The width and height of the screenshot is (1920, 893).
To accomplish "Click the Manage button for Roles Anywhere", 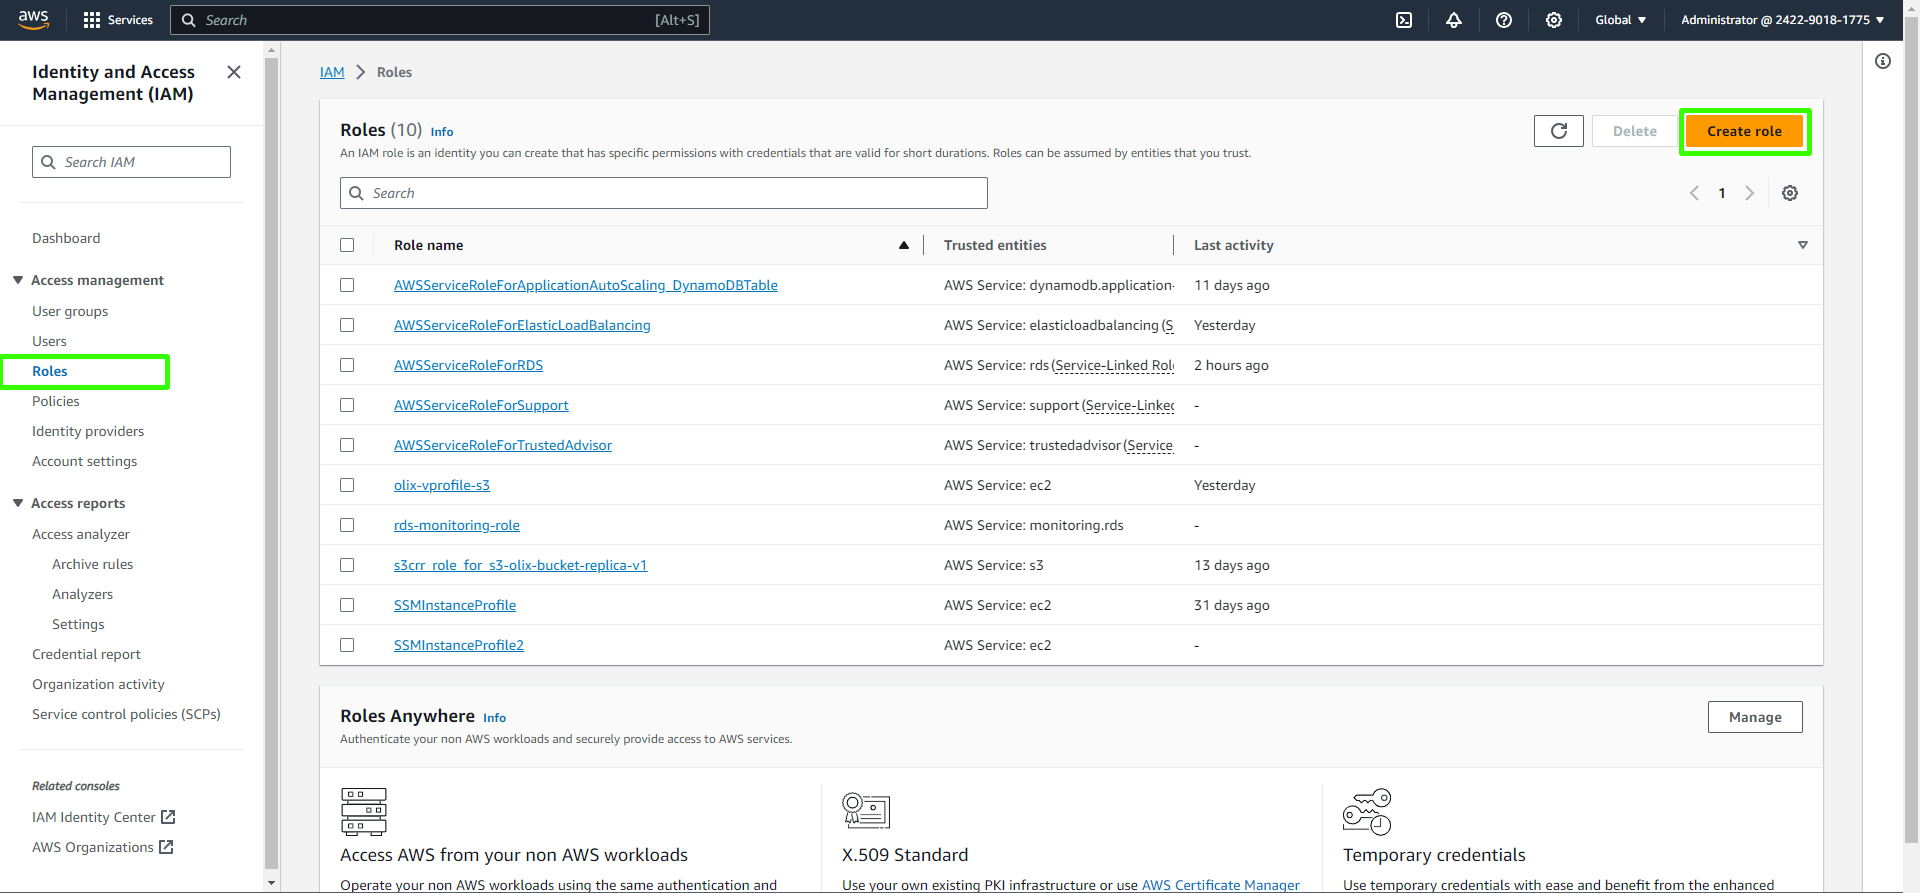I will click(1755, 717).
